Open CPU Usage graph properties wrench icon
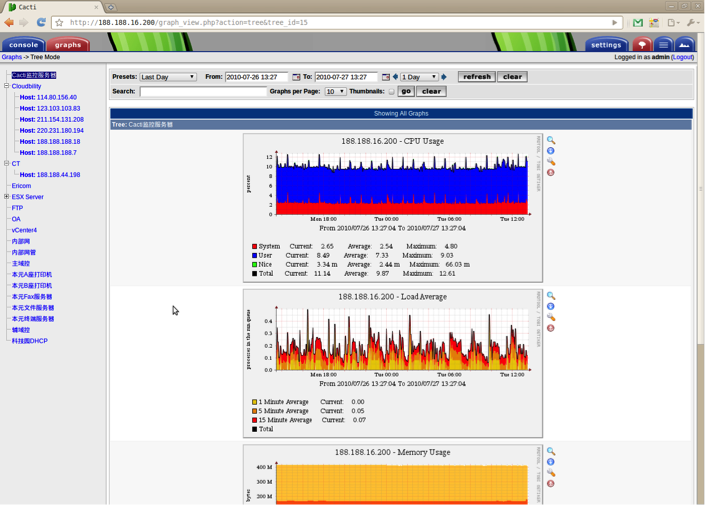 tap(551, 161)
